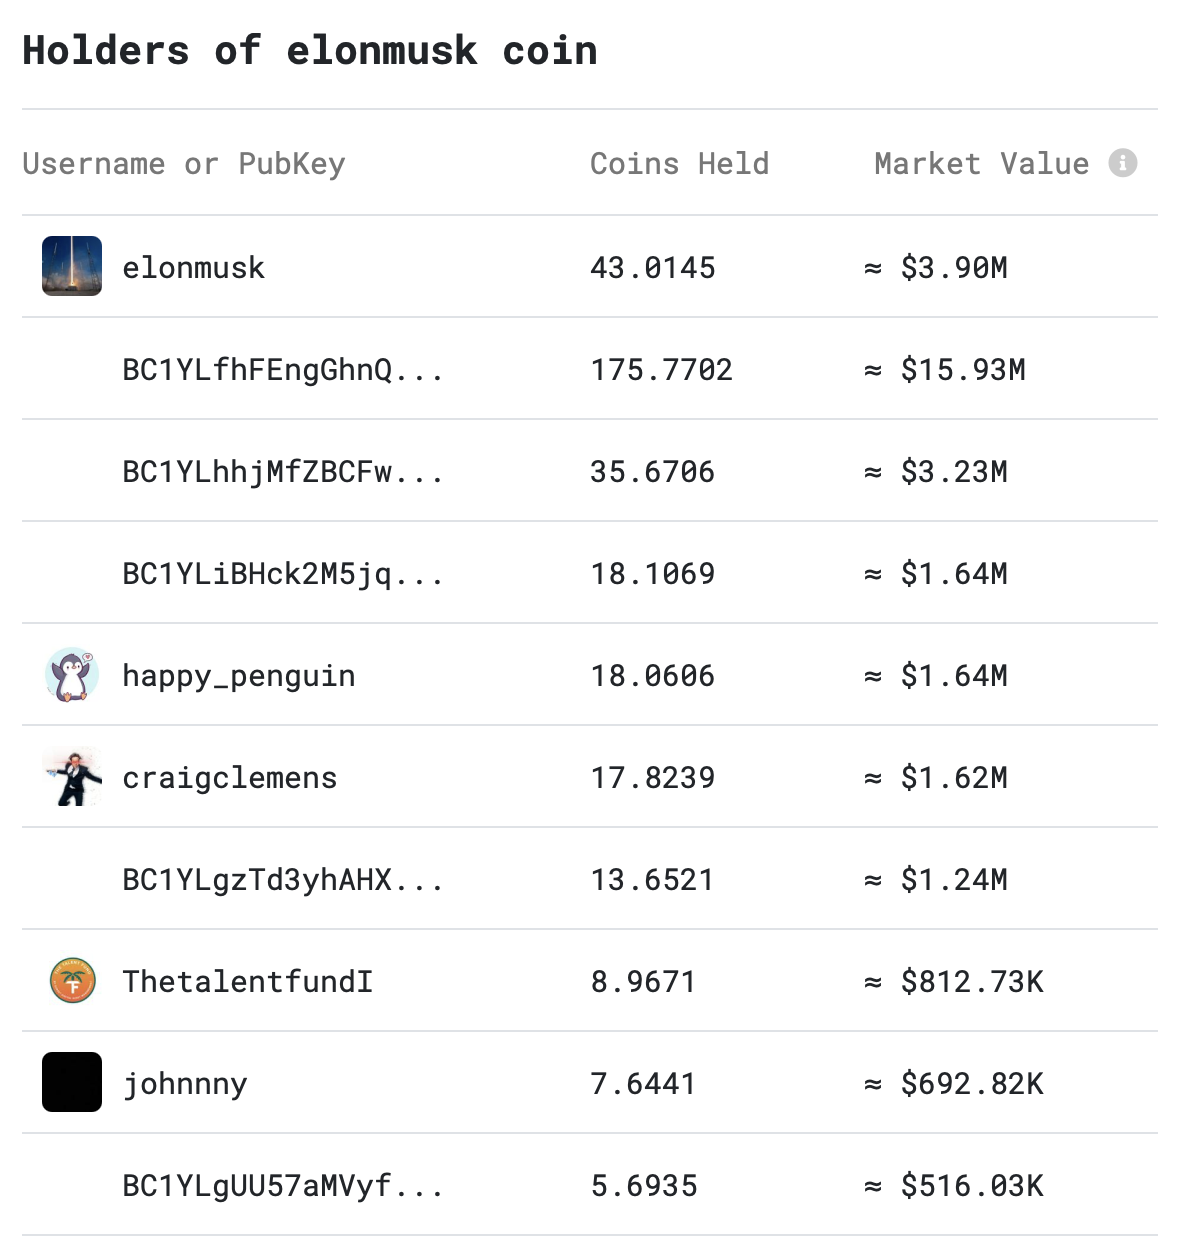The width and height of the screenshot is (1180, 1240).
Task: Visit the happy_penguin profile name
Action: coord(239,676)
